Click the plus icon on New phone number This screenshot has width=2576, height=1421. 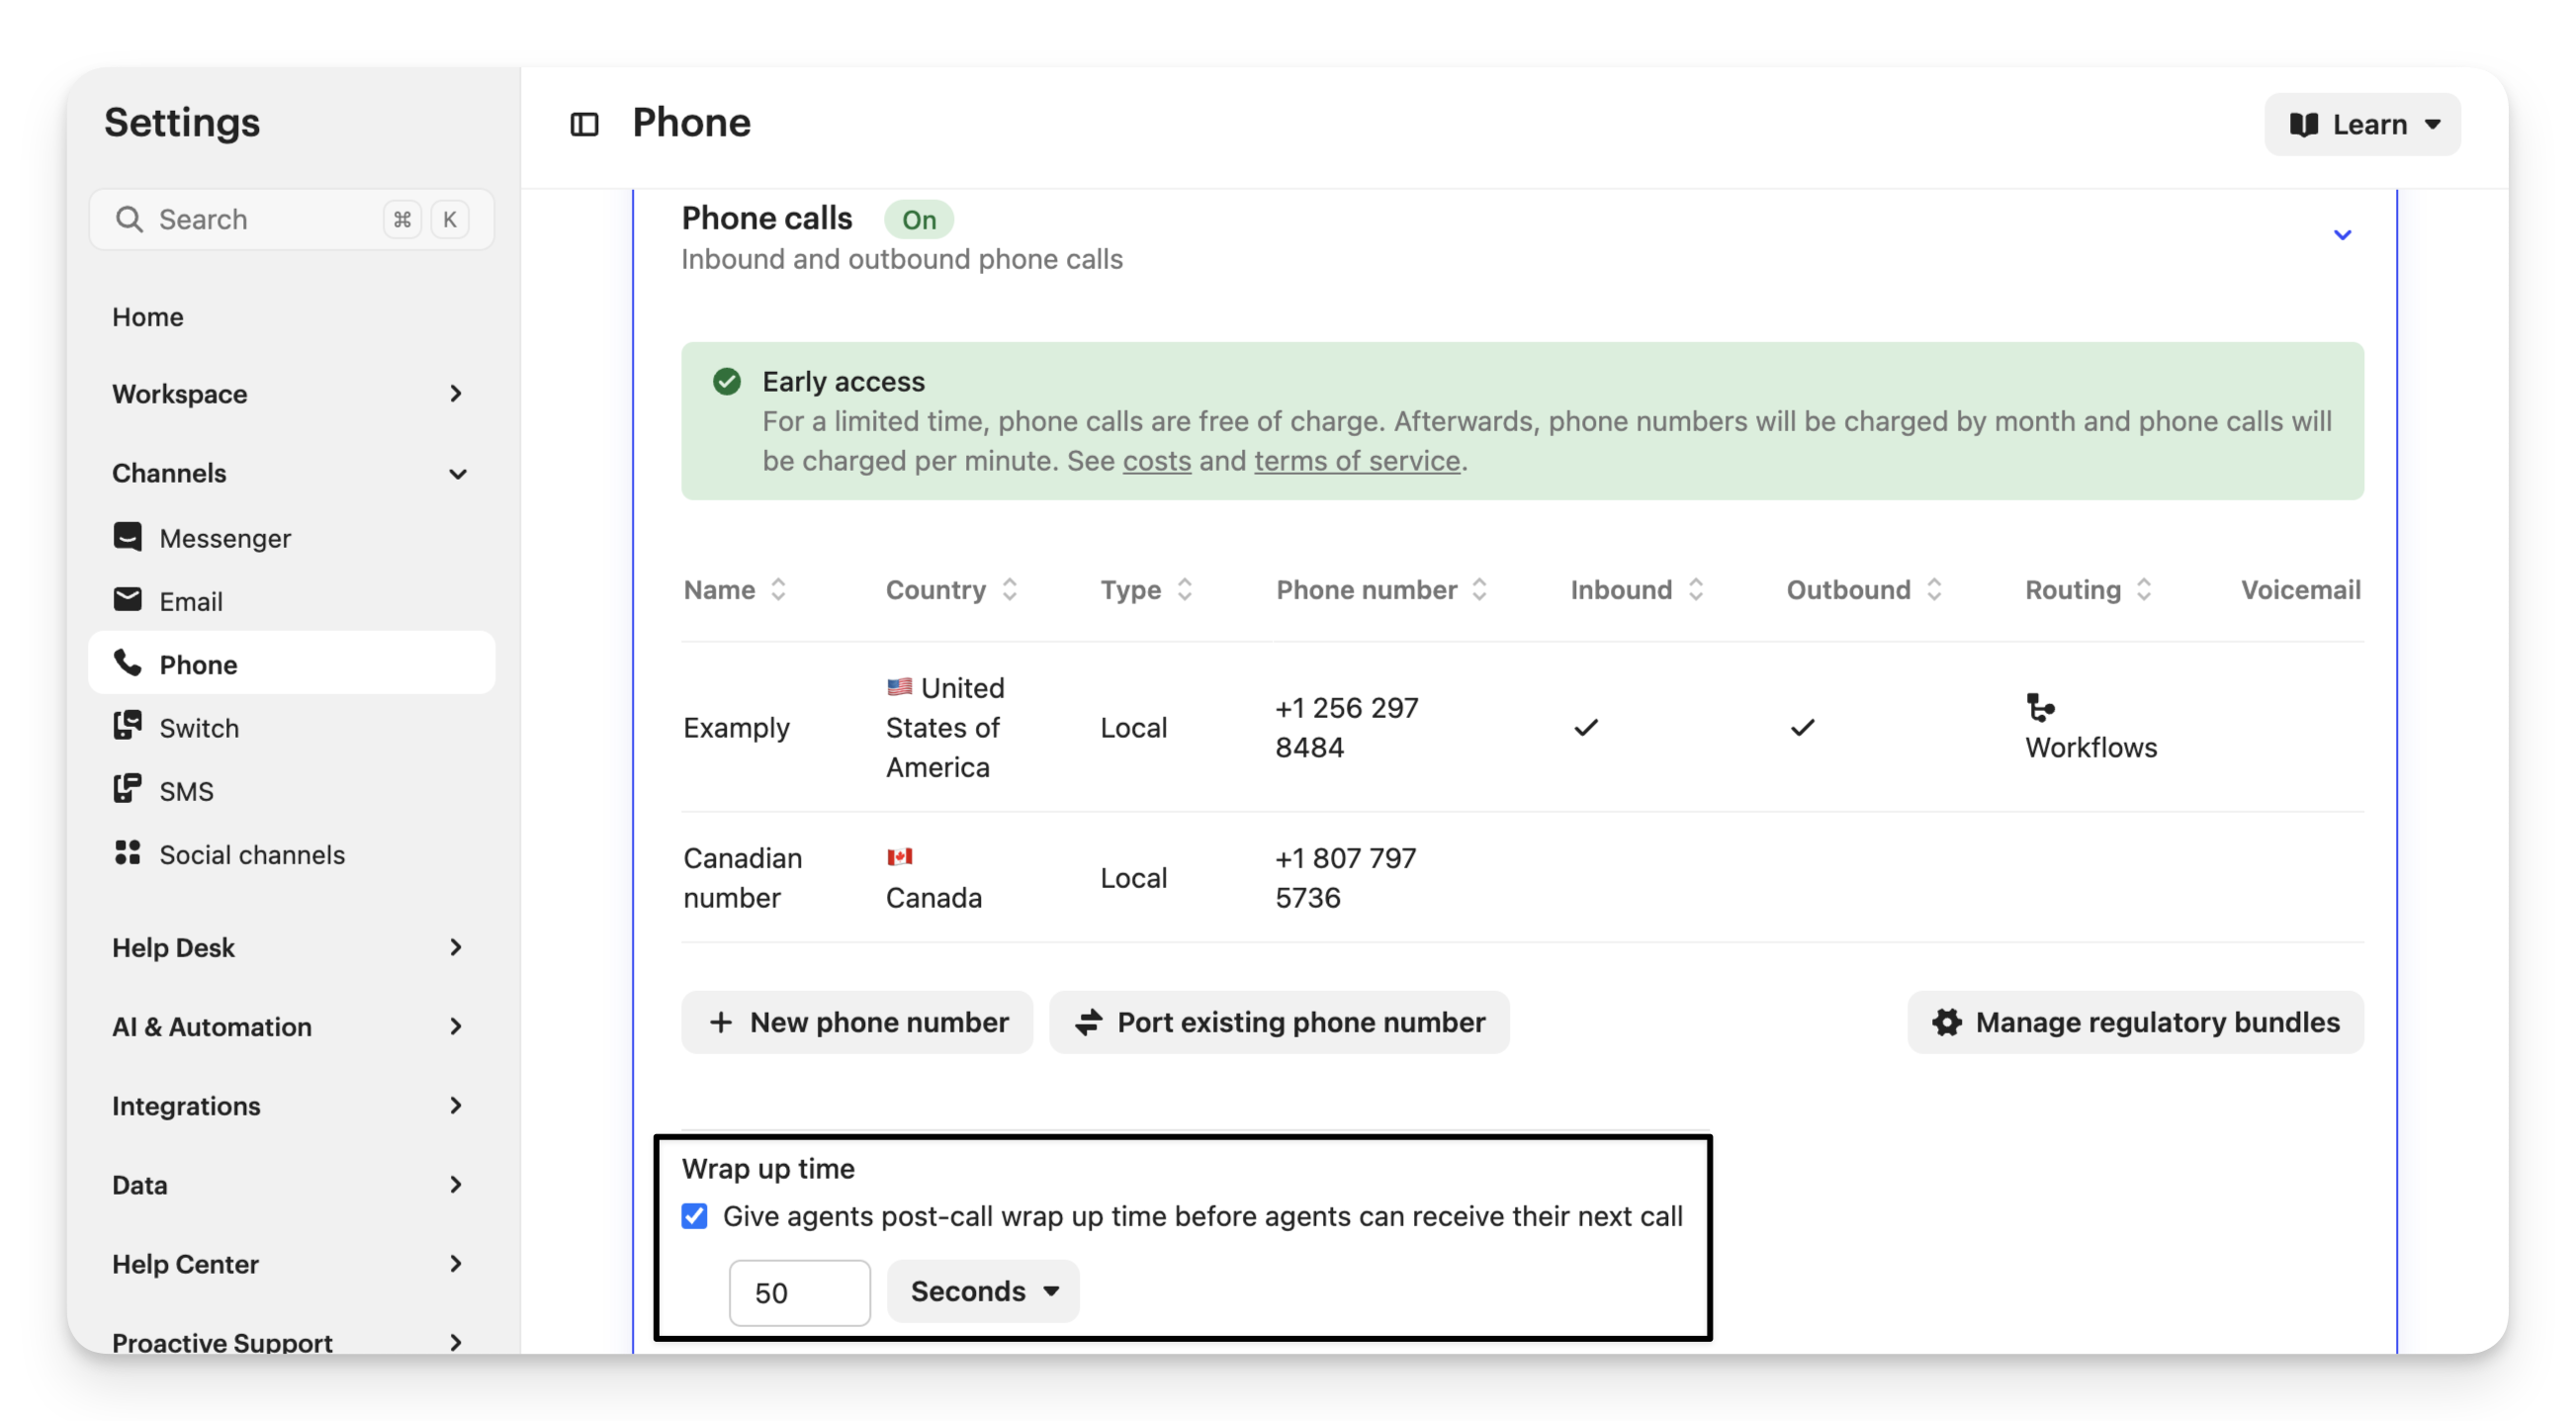pyautogui.click(x=720, y=1022)
